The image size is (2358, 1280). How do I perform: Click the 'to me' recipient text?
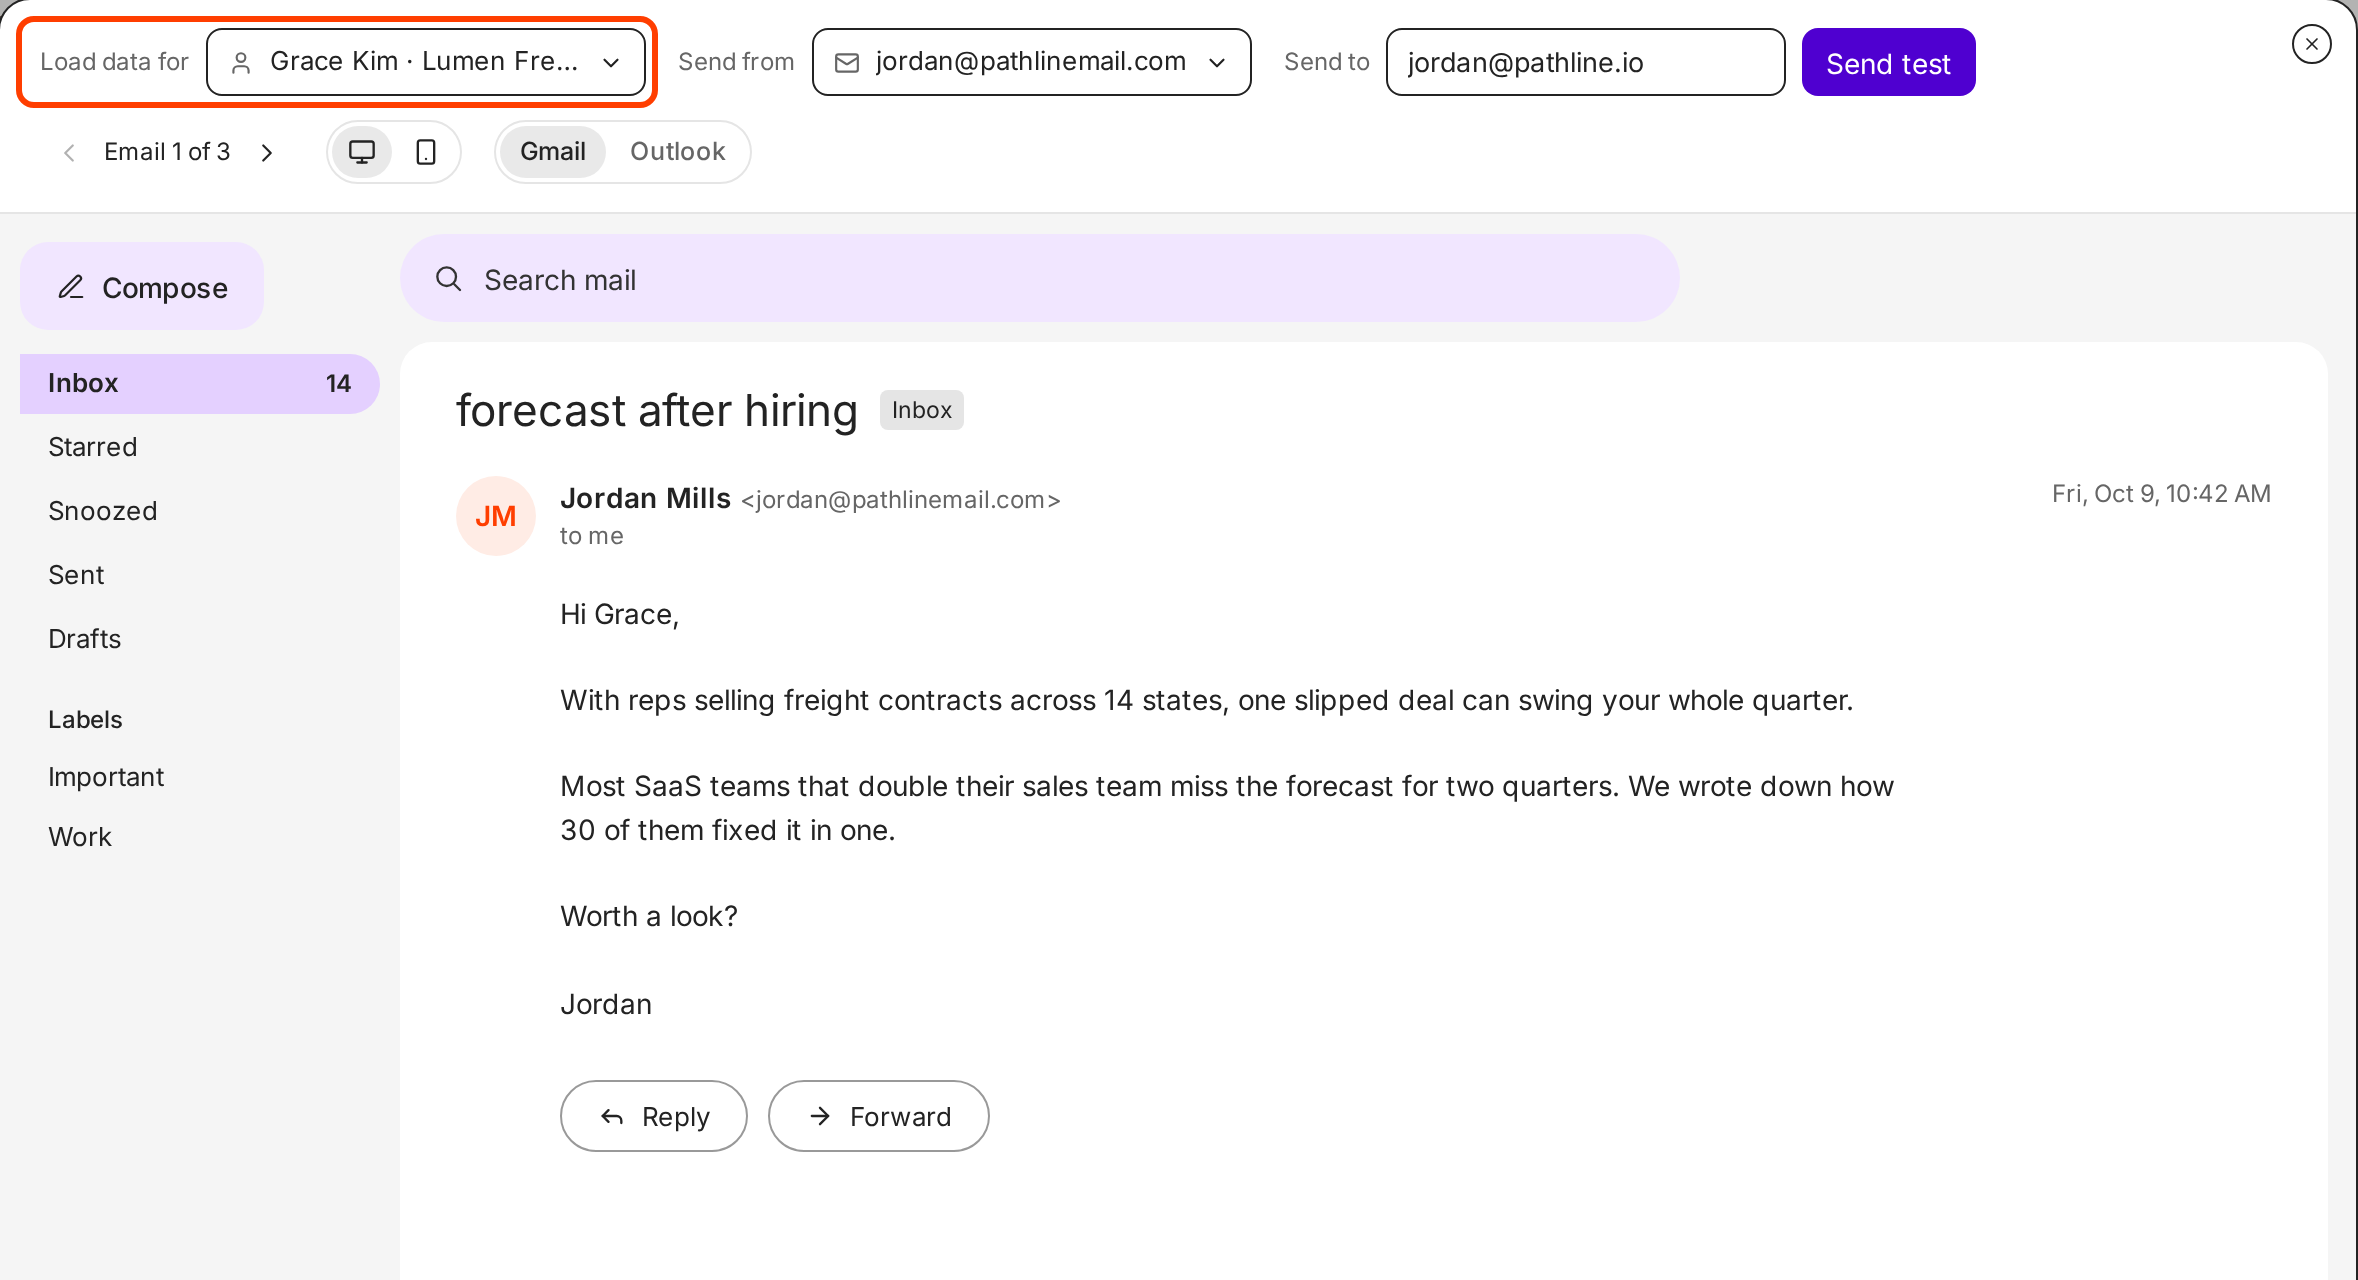pyautogui.click(x=592, y=536)
